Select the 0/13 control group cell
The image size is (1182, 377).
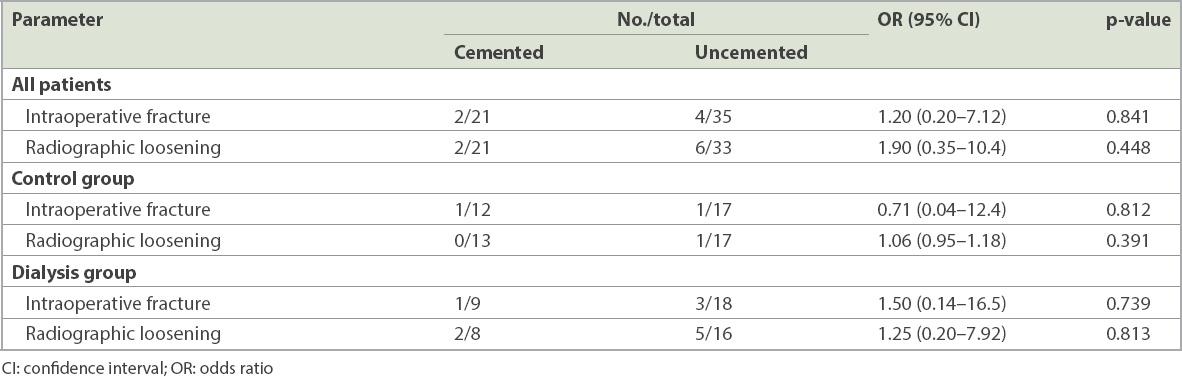pyautogui.click(x=472, y=241)
